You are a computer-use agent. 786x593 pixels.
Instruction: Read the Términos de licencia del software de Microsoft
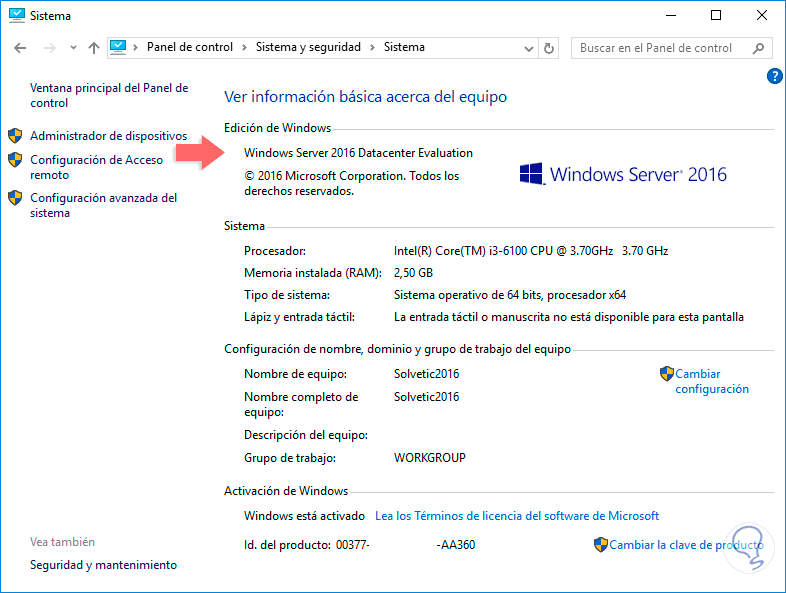[x=517, y=516]
